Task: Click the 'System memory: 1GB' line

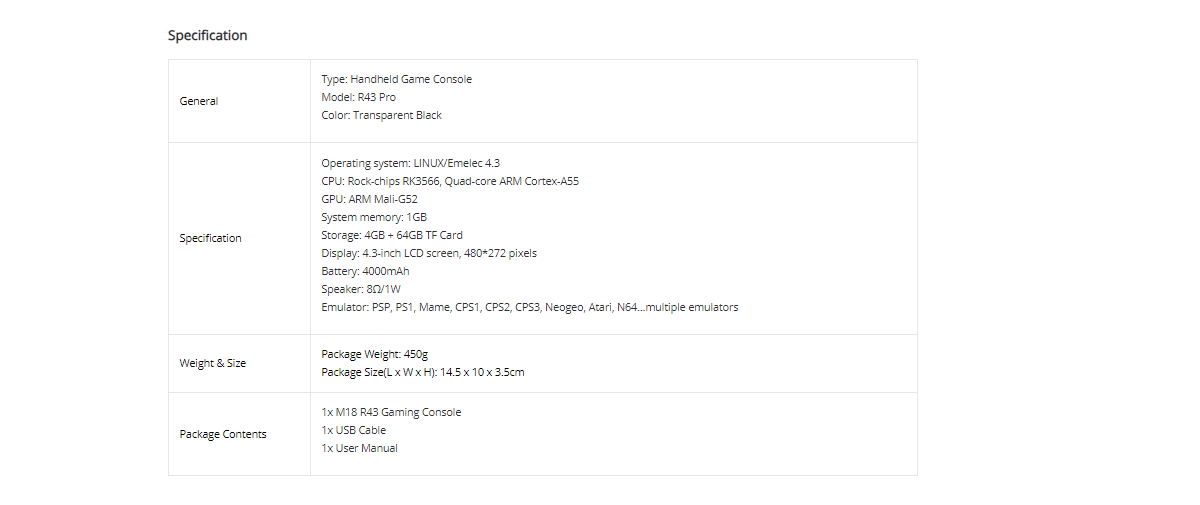Action: click(374, 217)
